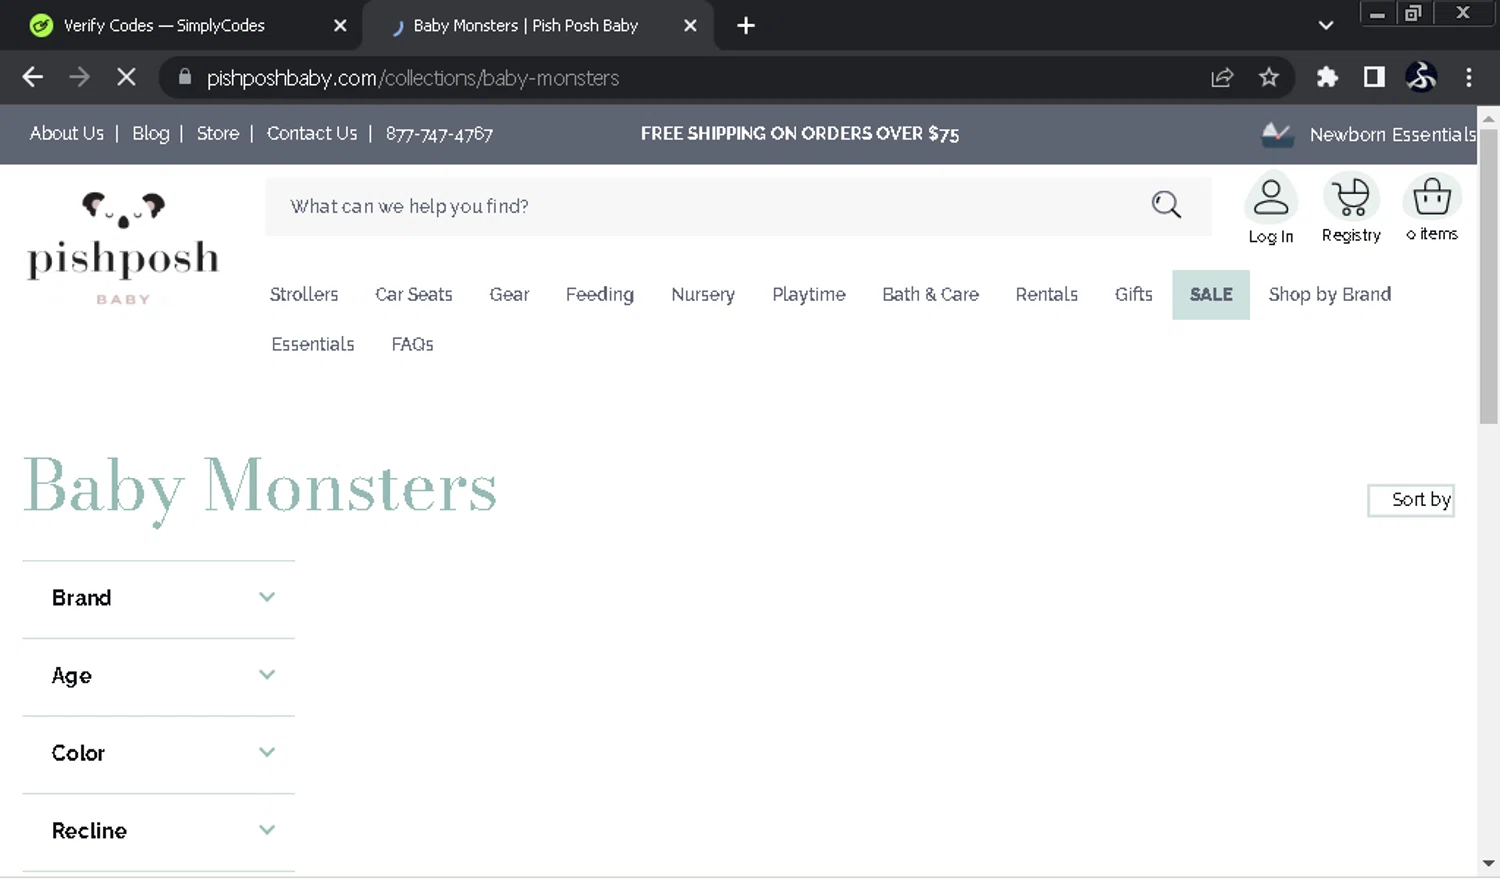Click the scrollbar up arrow
The width and height of the screenshot is (1500, 879).
pos(1489,118)
